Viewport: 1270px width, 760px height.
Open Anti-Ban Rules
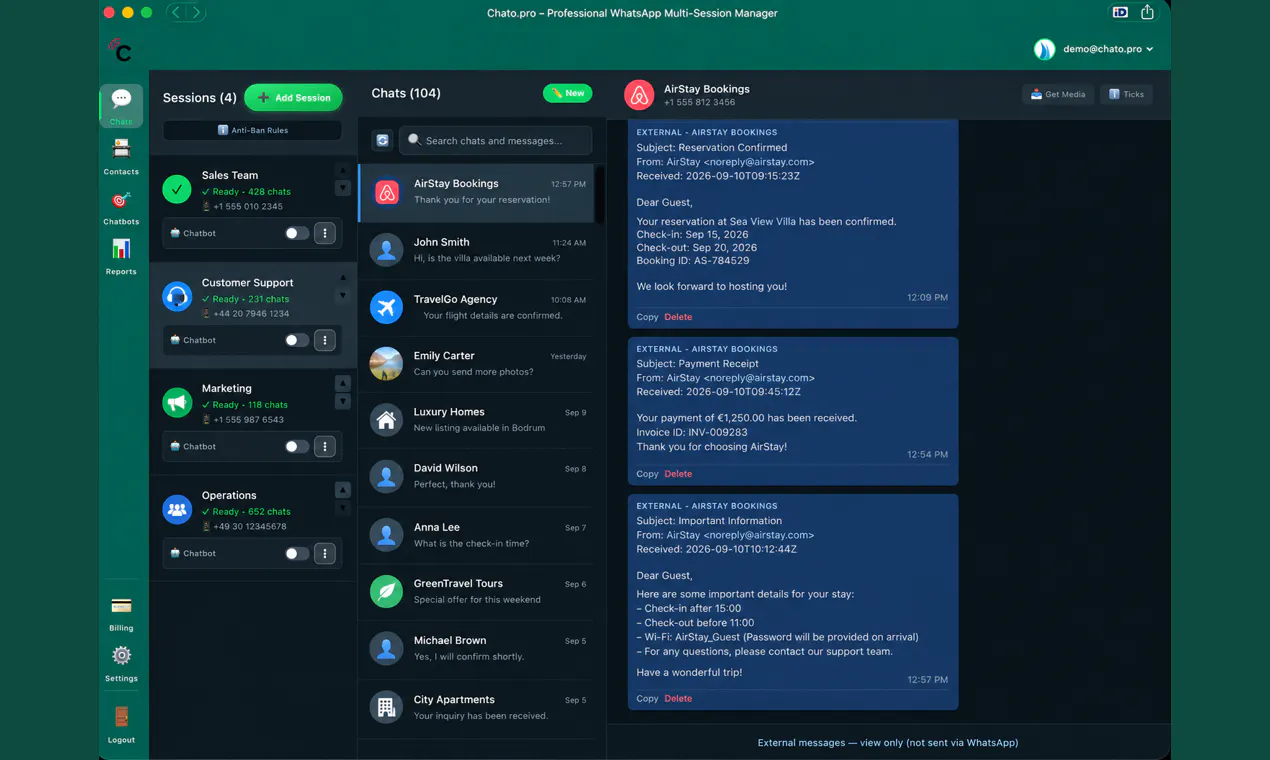click(252, 130)
